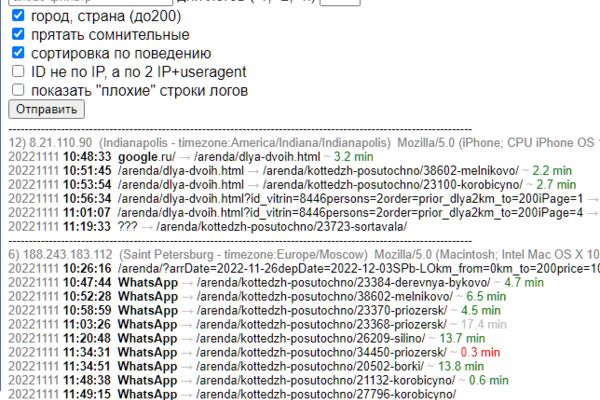This screenshot has width=600, height=400.
Task: Click the 26209-silino path
Action: pyautogui.click(x=310, y=338)
